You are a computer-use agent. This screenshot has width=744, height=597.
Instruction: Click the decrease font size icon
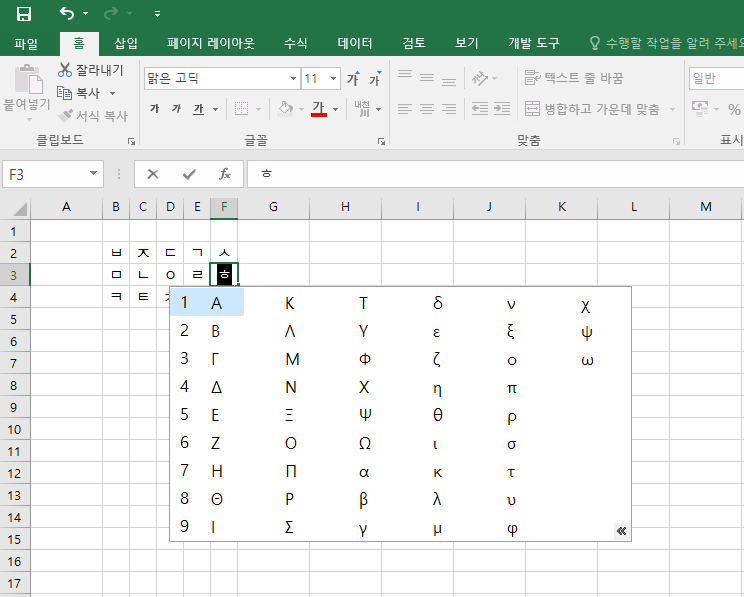(375, 78)
